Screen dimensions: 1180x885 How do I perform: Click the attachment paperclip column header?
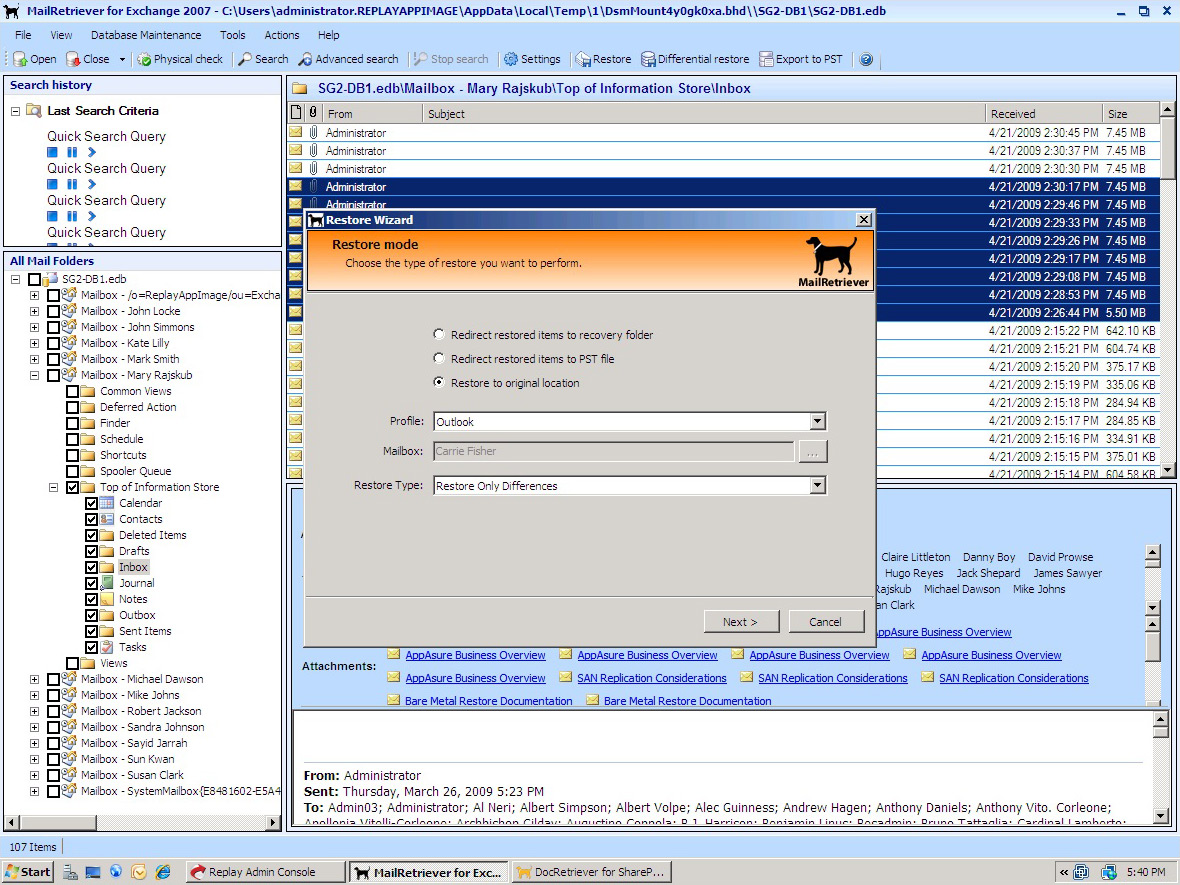pos(313,113)
